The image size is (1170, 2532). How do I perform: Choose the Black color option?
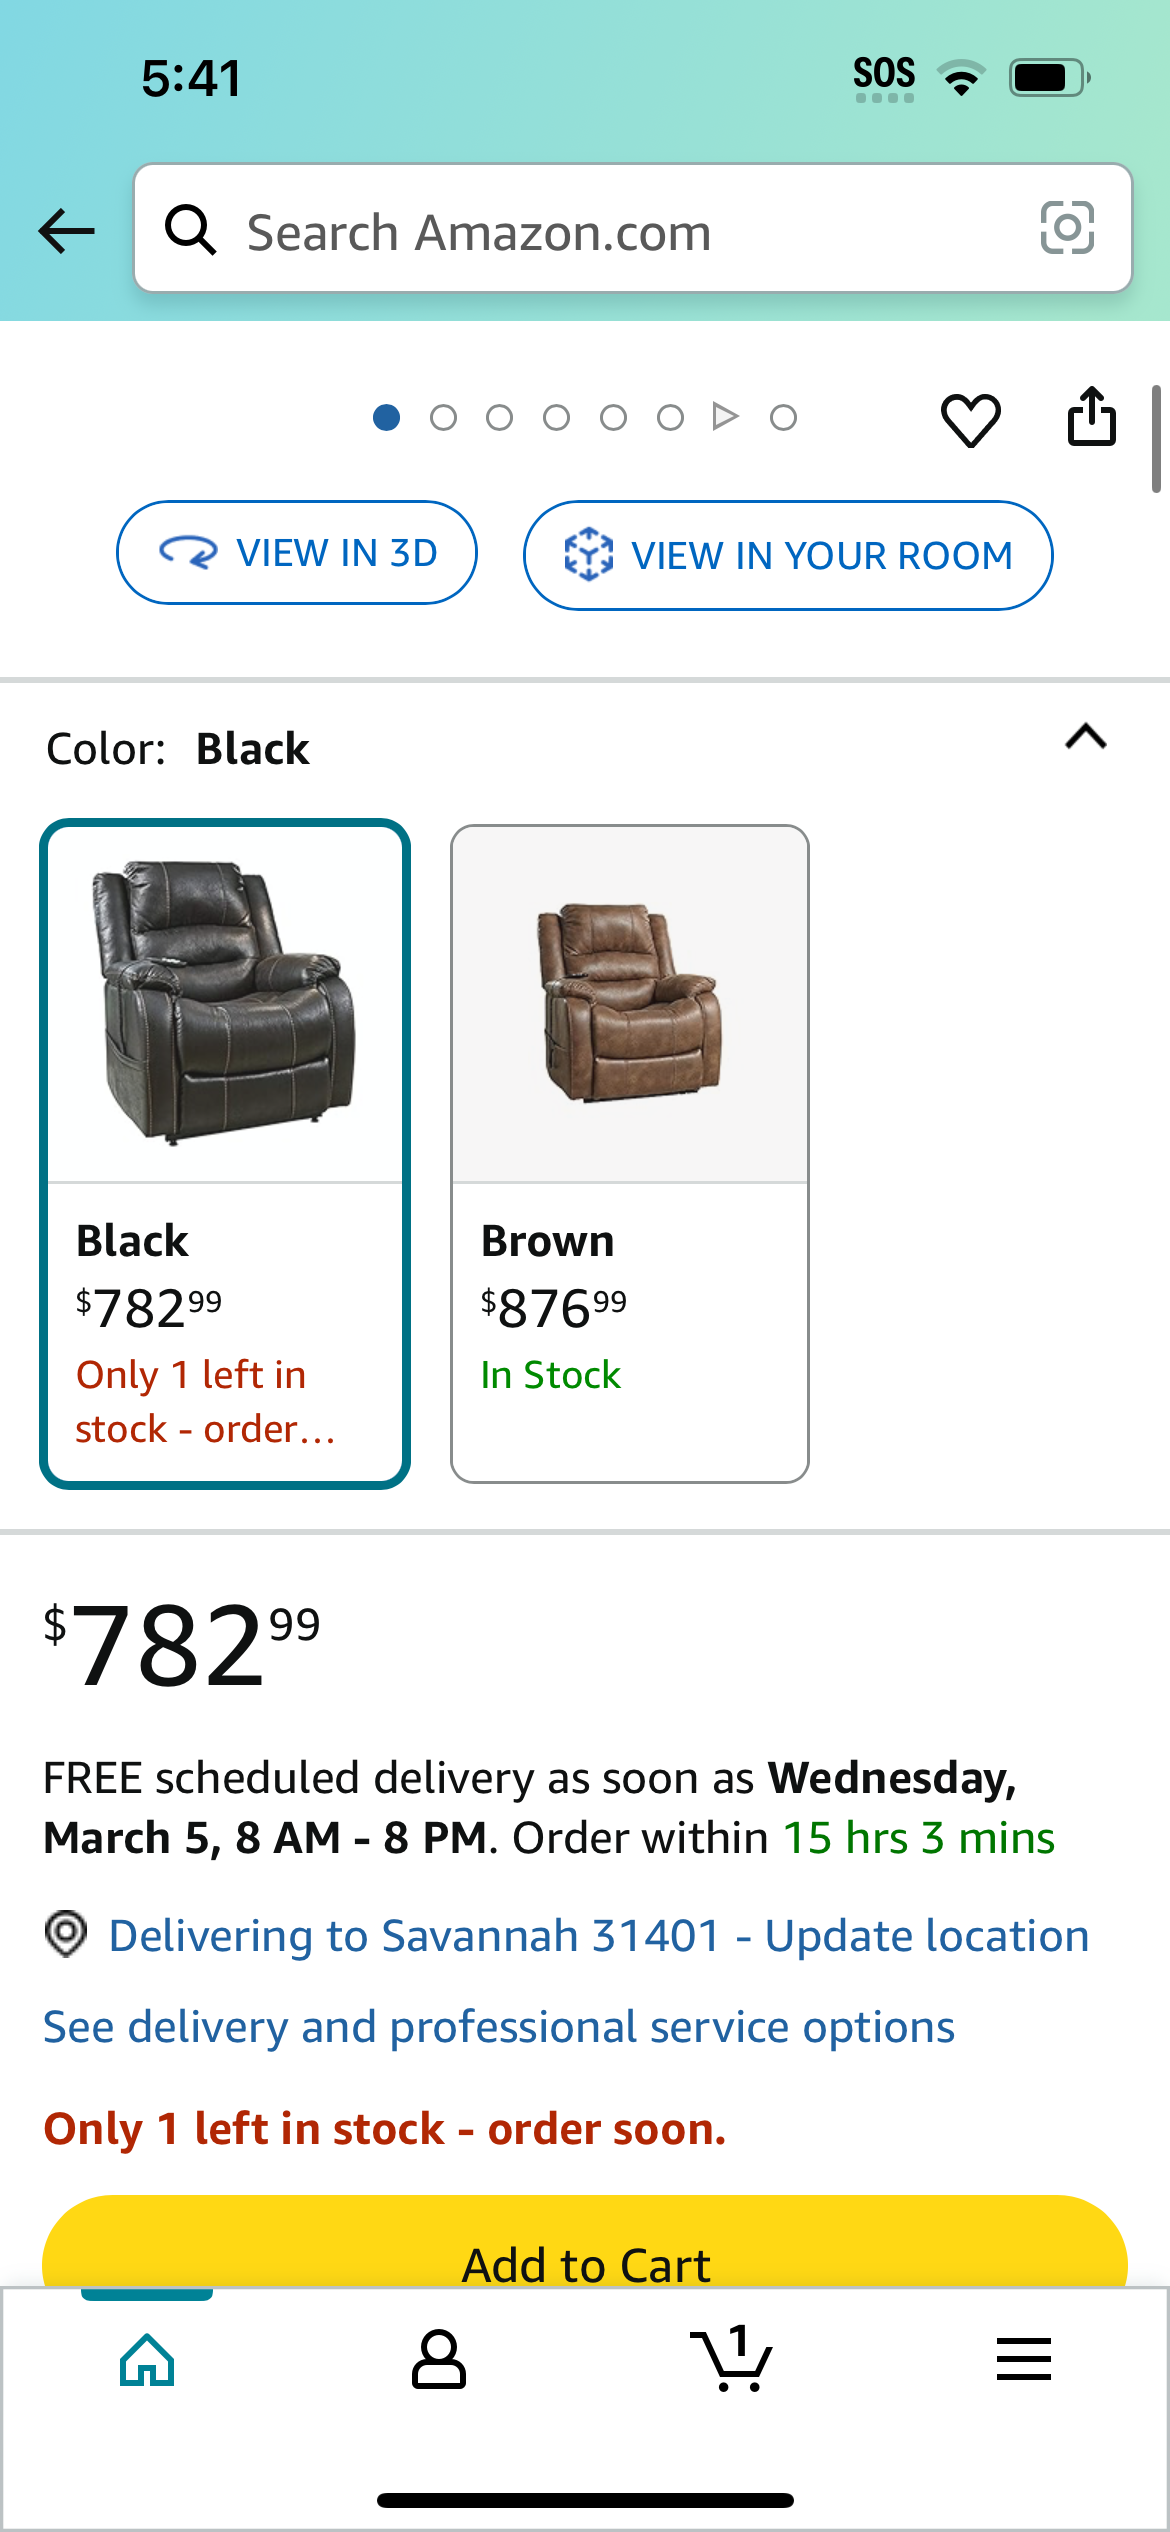[x=225, y=1153]
